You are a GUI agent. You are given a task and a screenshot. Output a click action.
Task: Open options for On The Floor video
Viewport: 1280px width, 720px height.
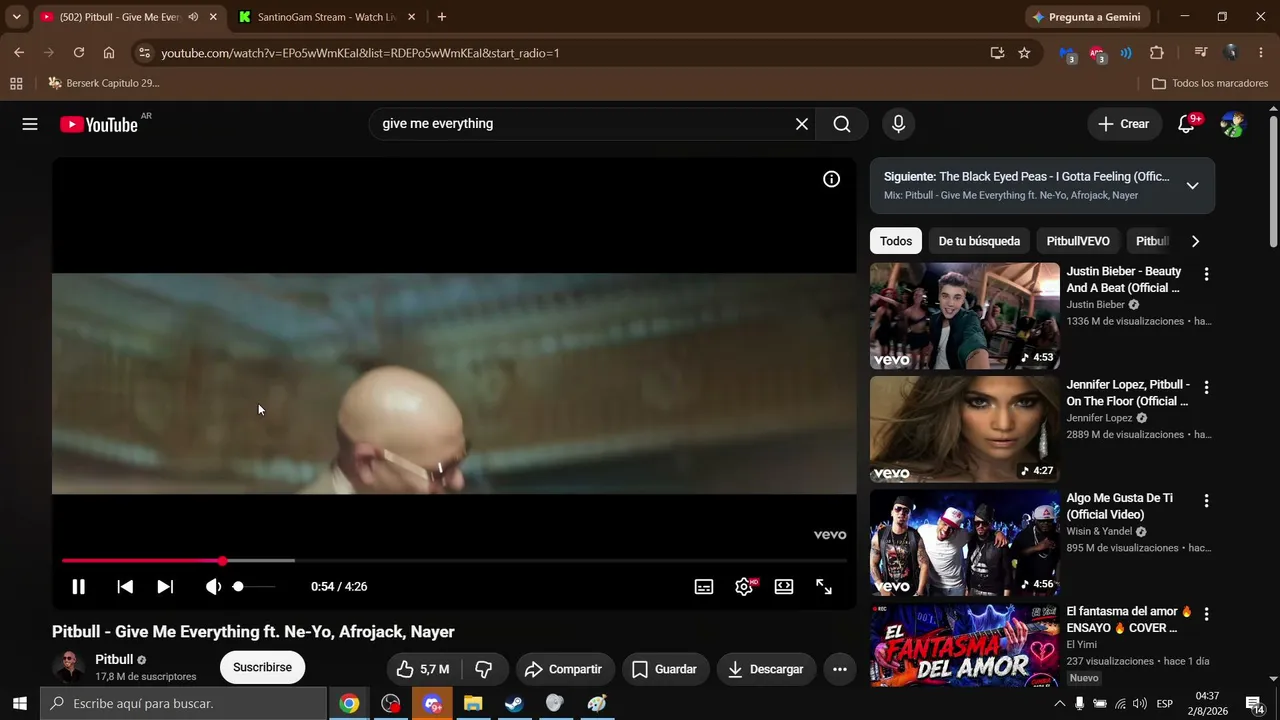[1206, 387]
